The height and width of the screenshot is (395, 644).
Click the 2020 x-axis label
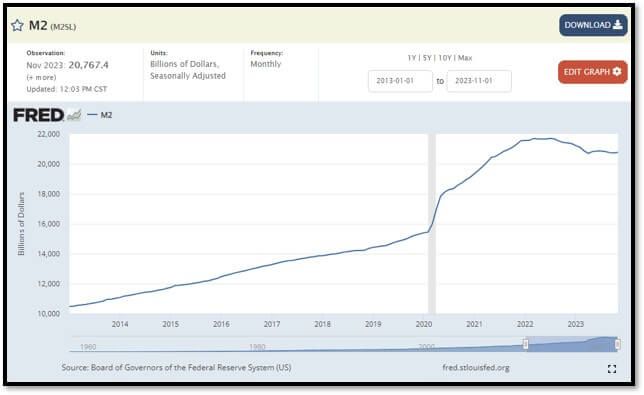423,324
